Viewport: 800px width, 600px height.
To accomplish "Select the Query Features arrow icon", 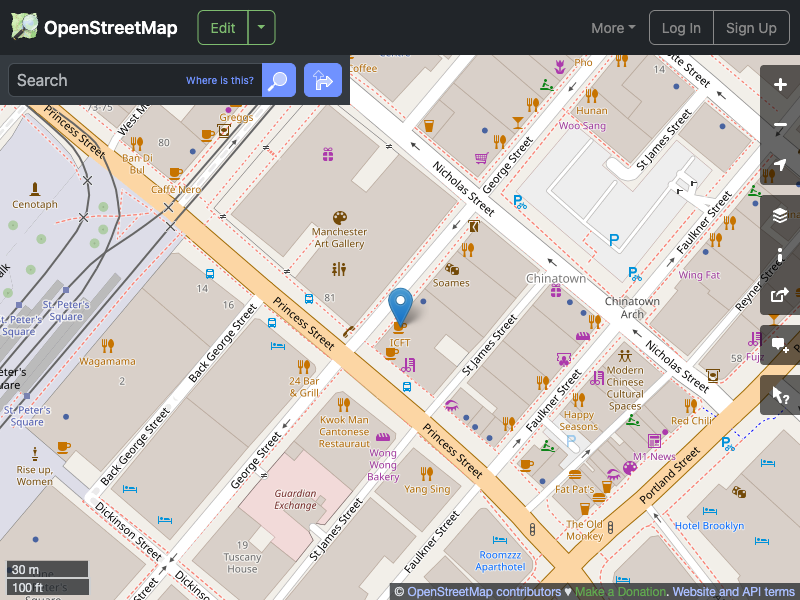I will 780,395.
